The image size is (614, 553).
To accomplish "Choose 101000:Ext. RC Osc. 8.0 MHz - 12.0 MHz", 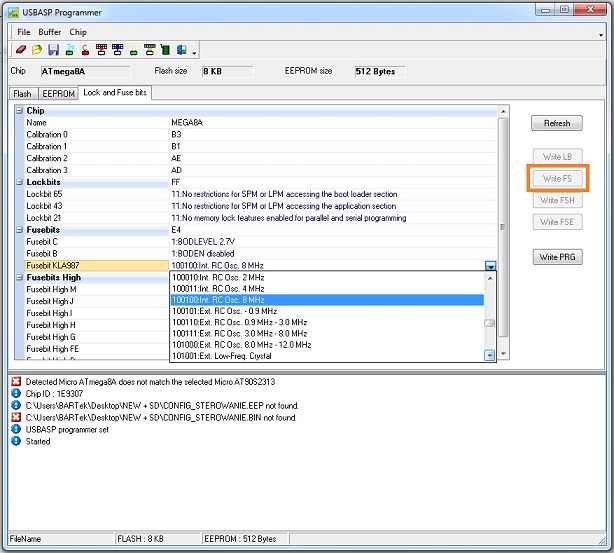I will click(x=327, y=345).
